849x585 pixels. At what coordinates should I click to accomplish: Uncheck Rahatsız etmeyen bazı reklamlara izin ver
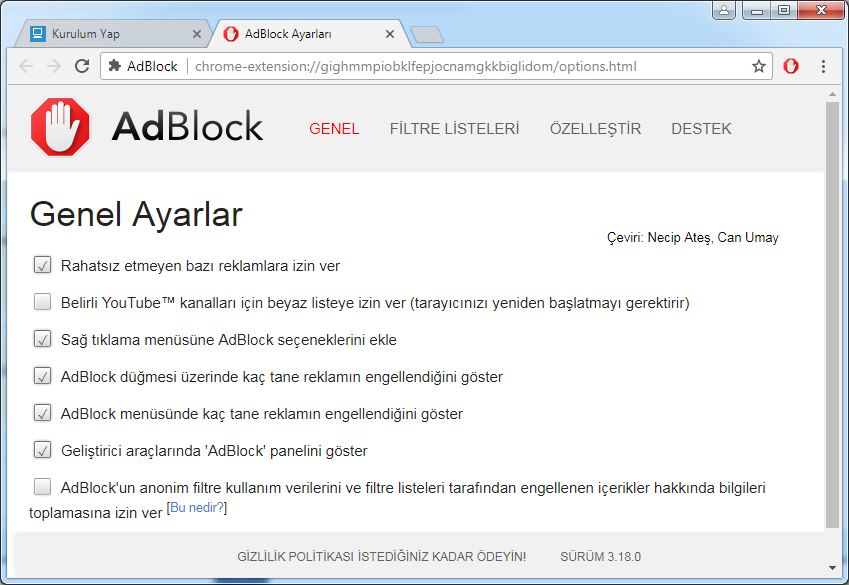42,265
